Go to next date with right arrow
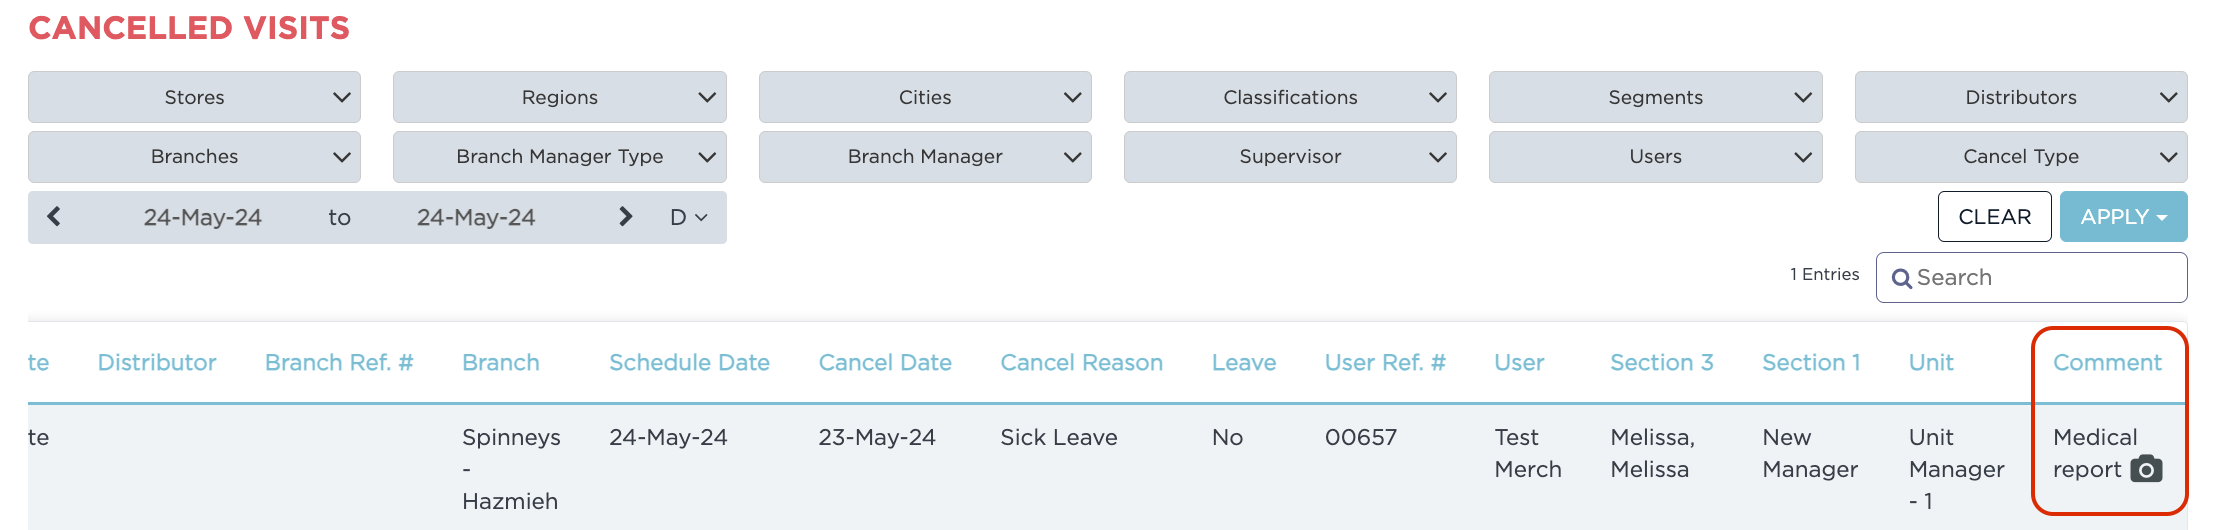 (626, 217)
